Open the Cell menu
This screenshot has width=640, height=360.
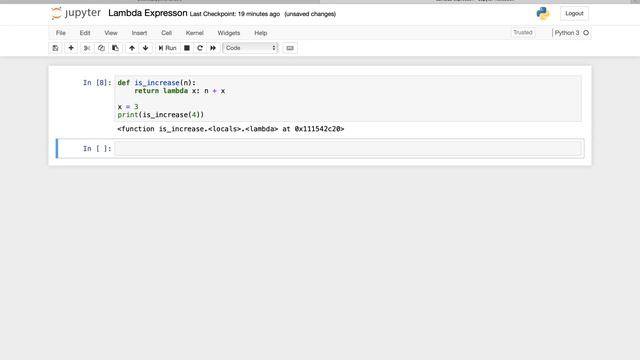[167, 33]
